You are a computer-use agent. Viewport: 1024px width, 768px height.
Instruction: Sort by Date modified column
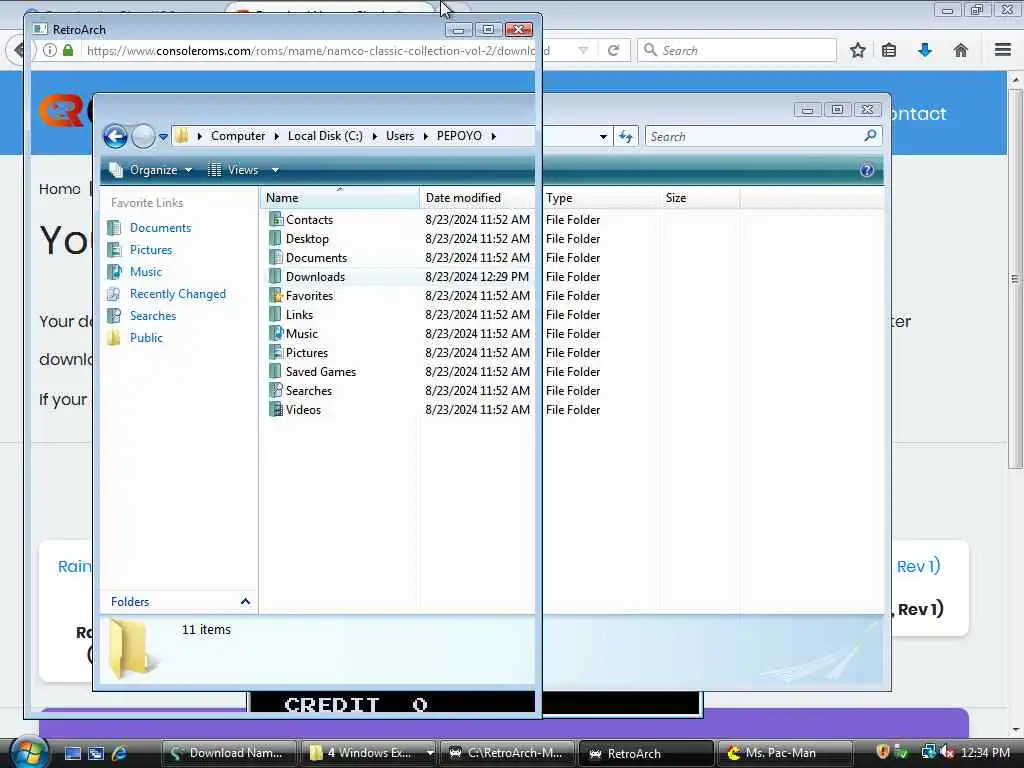[480, 198]
